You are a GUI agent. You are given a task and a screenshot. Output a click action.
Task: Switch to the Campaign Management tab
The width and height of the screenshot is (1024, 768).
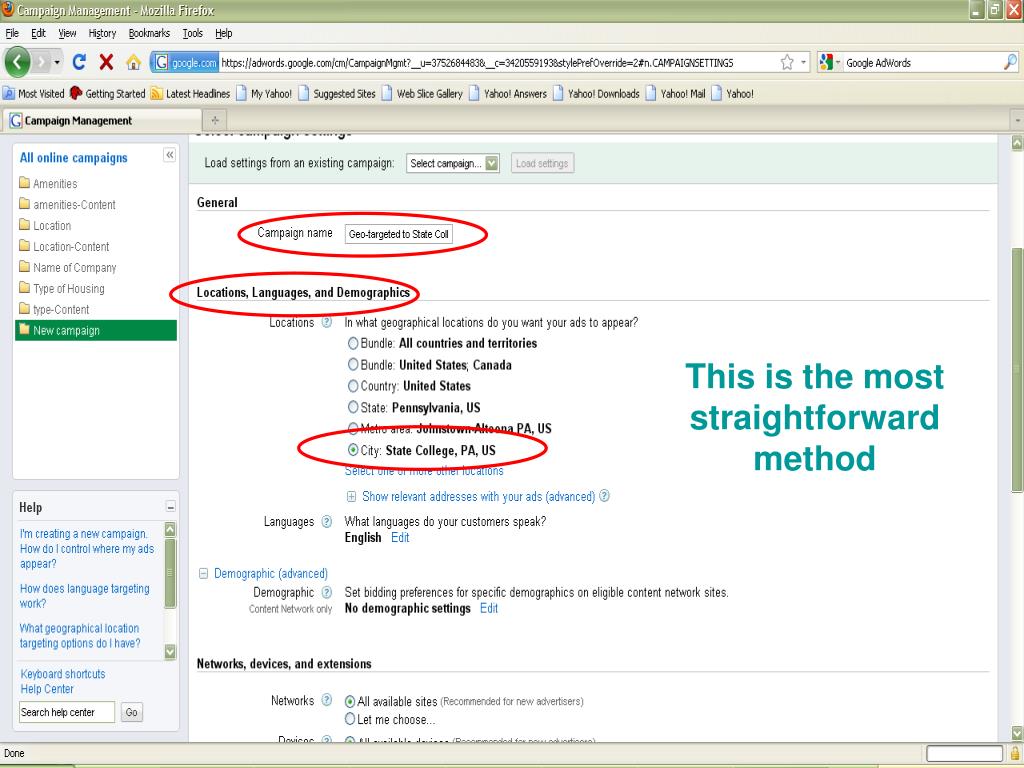(x=102, y=120)
